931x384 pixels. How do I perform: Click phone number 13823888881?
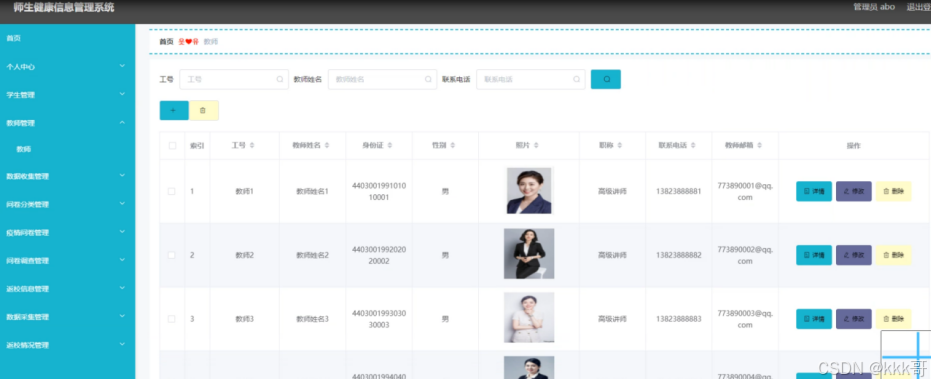[x=679, y=192]
